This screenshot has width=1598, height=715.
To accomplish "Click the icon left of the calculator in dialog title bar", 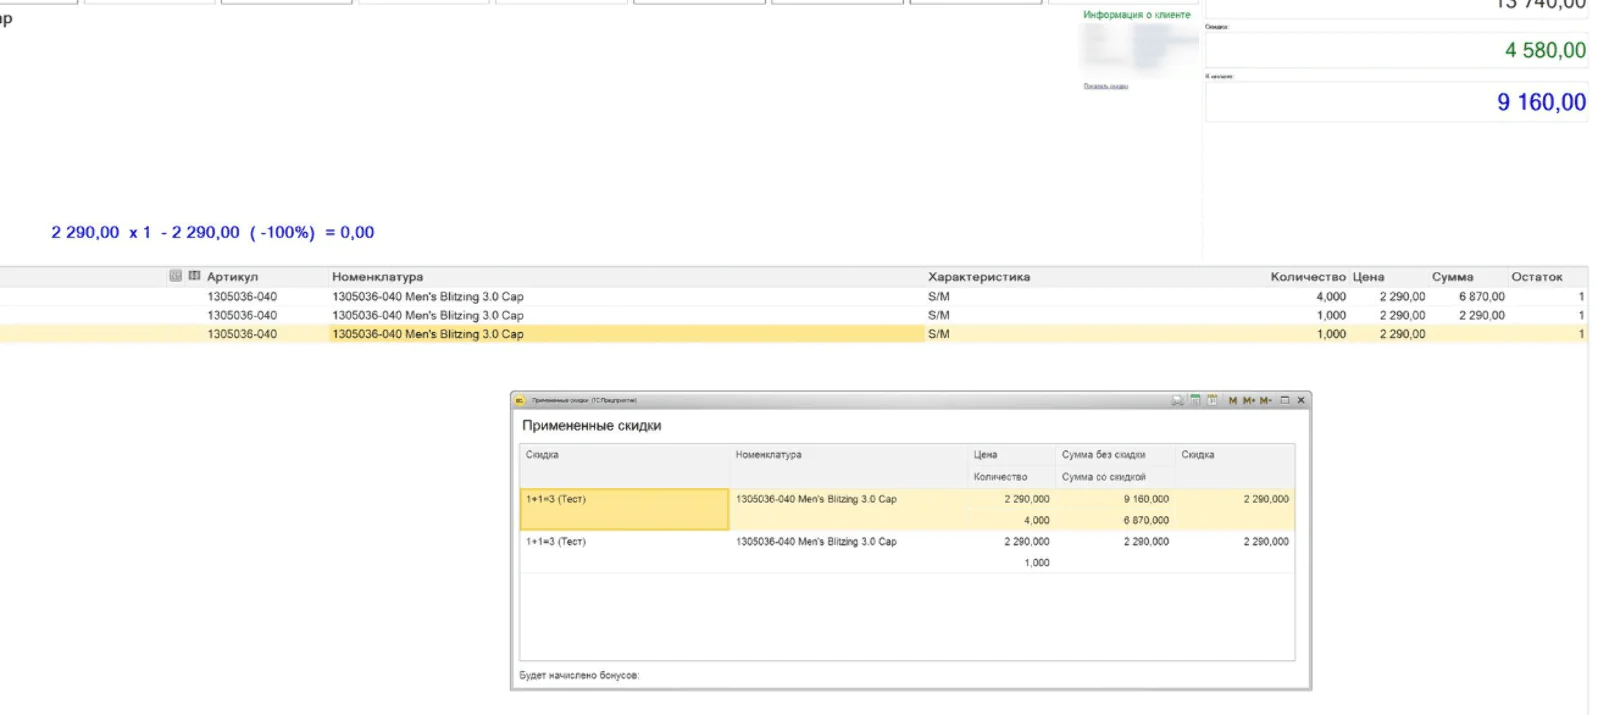I will tap(1177, 400).
